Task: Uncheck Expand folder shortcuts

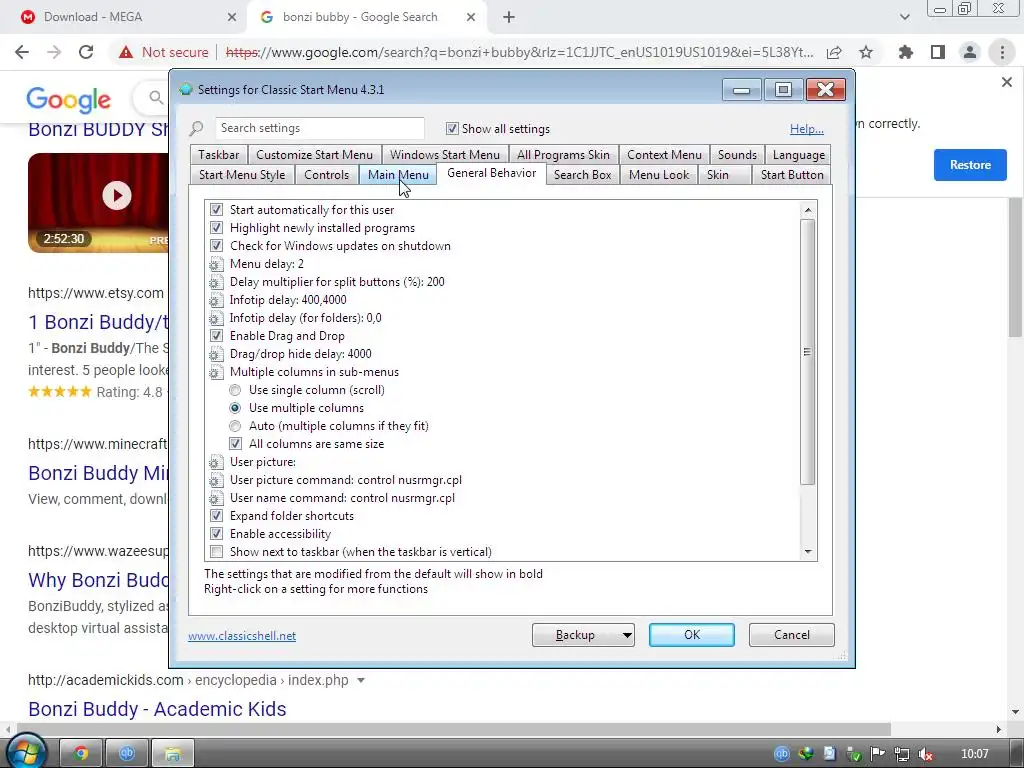Action: [216, 516]
